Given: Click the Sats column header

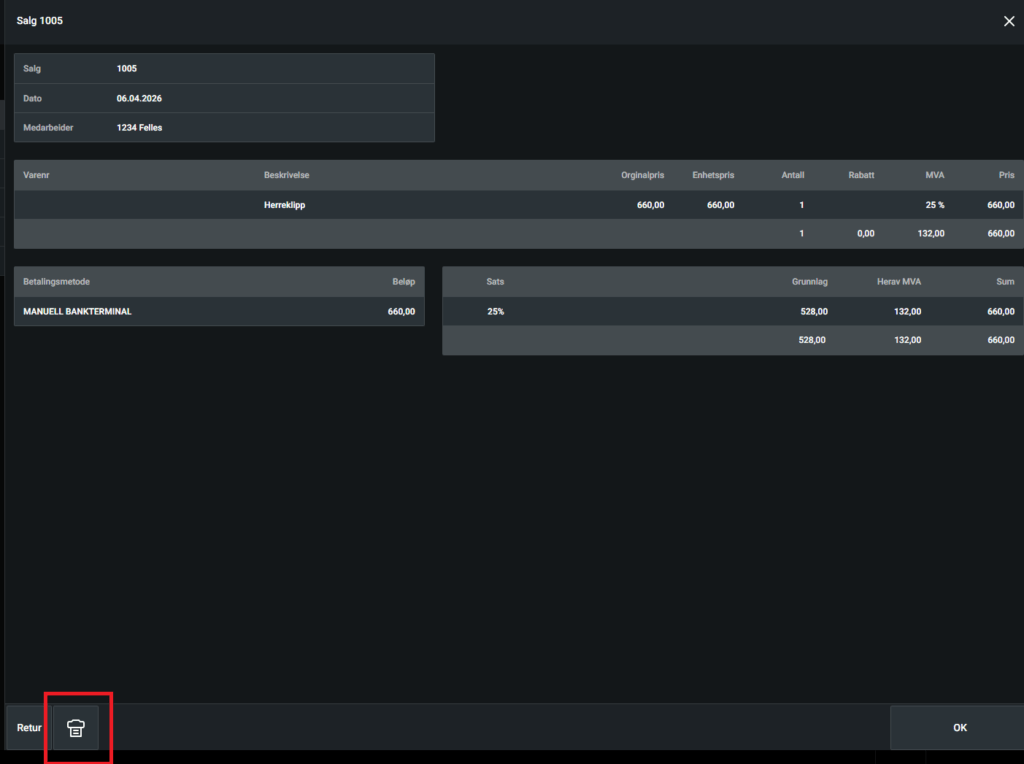Looking at the screenshot, I should click(x=495, y=282).
